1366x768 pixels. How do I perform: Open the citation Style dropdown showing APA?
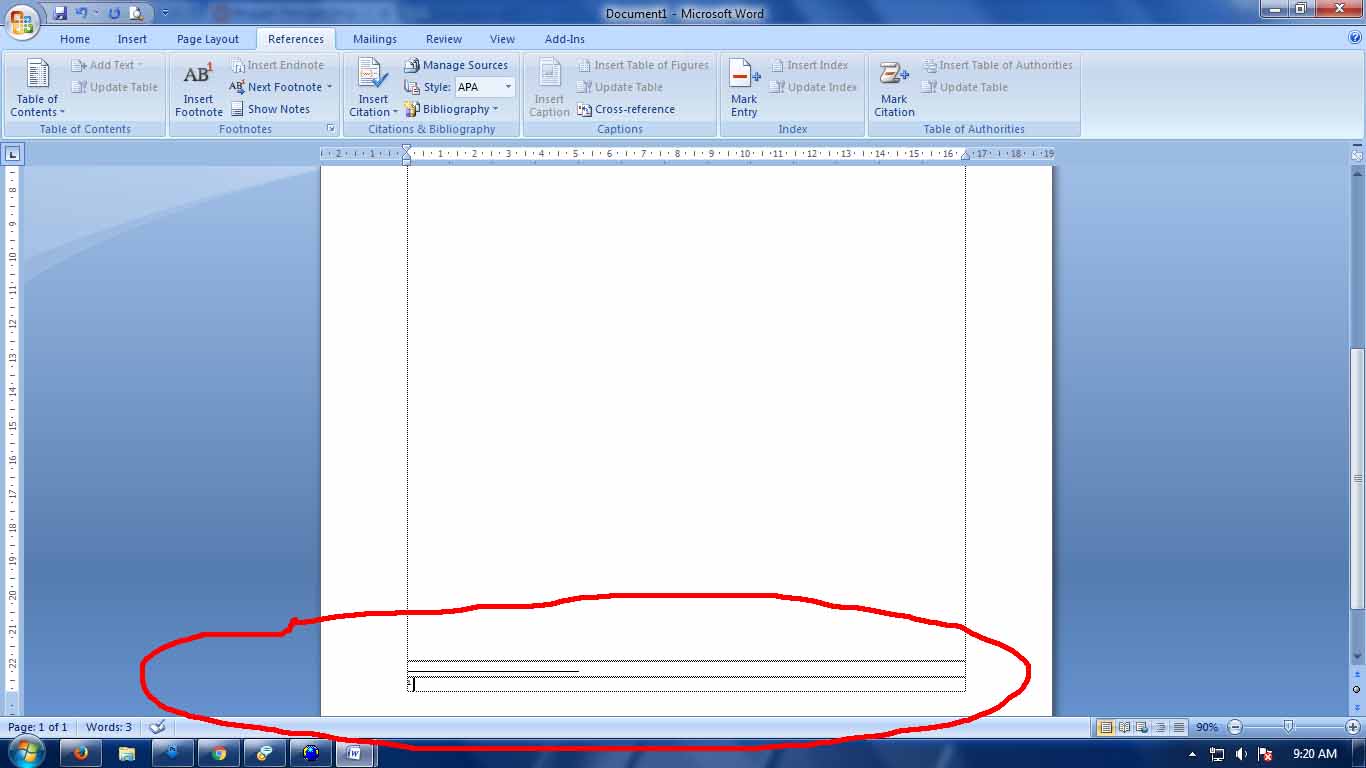(506, 87)
